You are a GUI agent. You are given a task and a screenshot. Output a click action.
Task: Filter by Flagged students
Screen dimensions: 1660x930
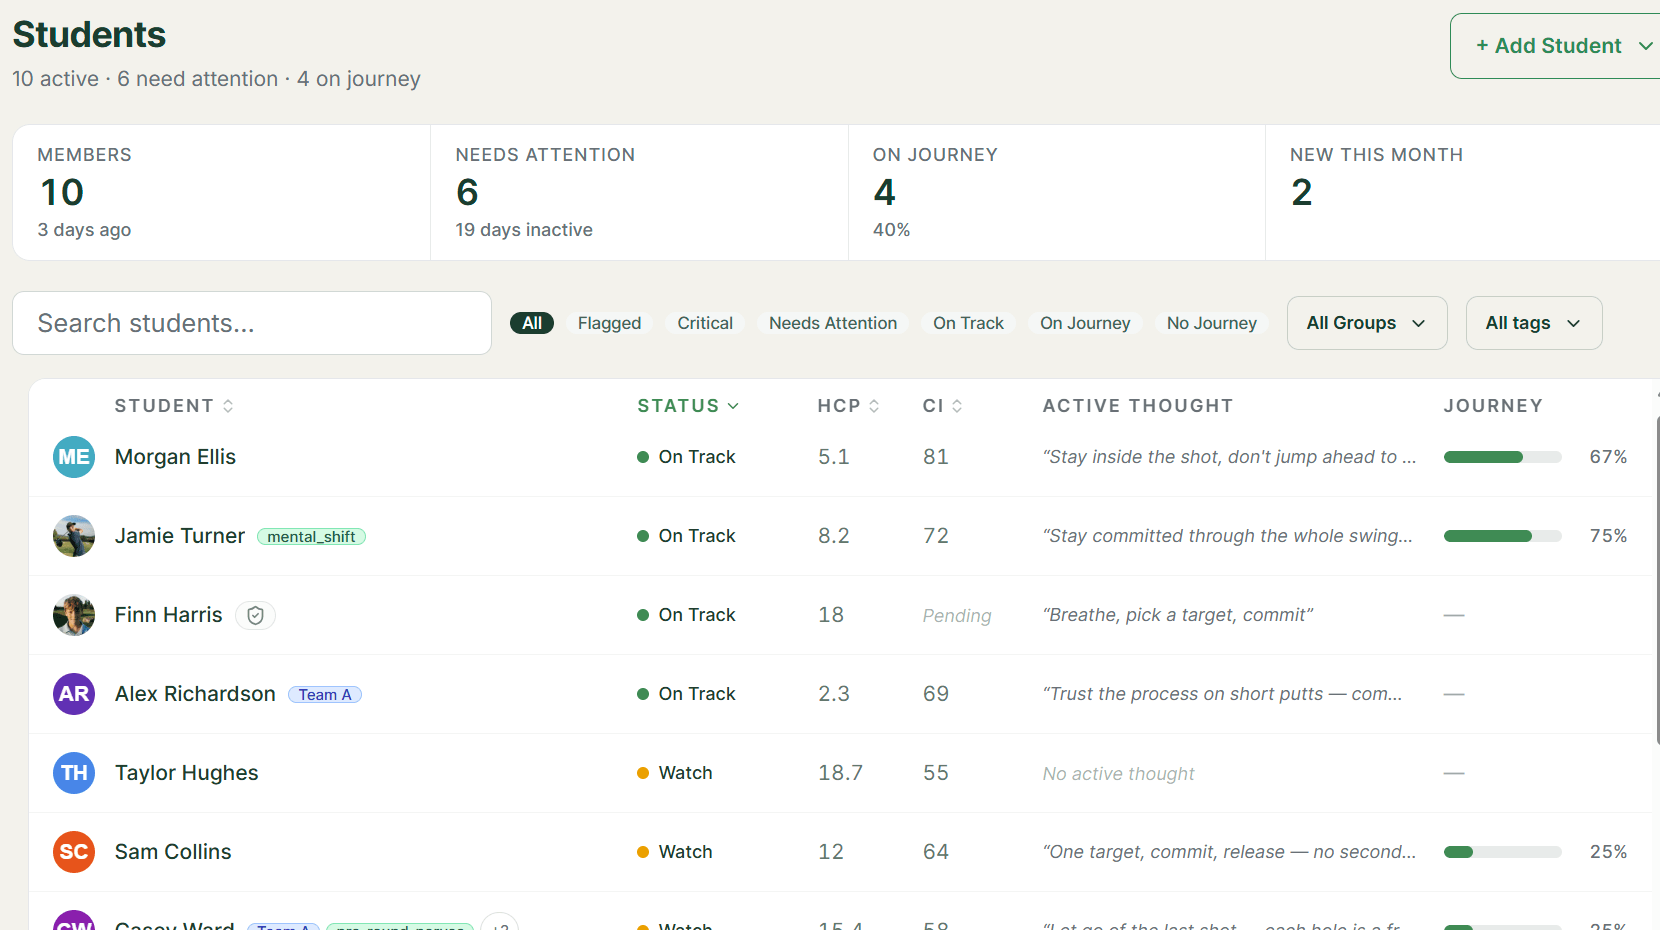click(x=609, y=323)
